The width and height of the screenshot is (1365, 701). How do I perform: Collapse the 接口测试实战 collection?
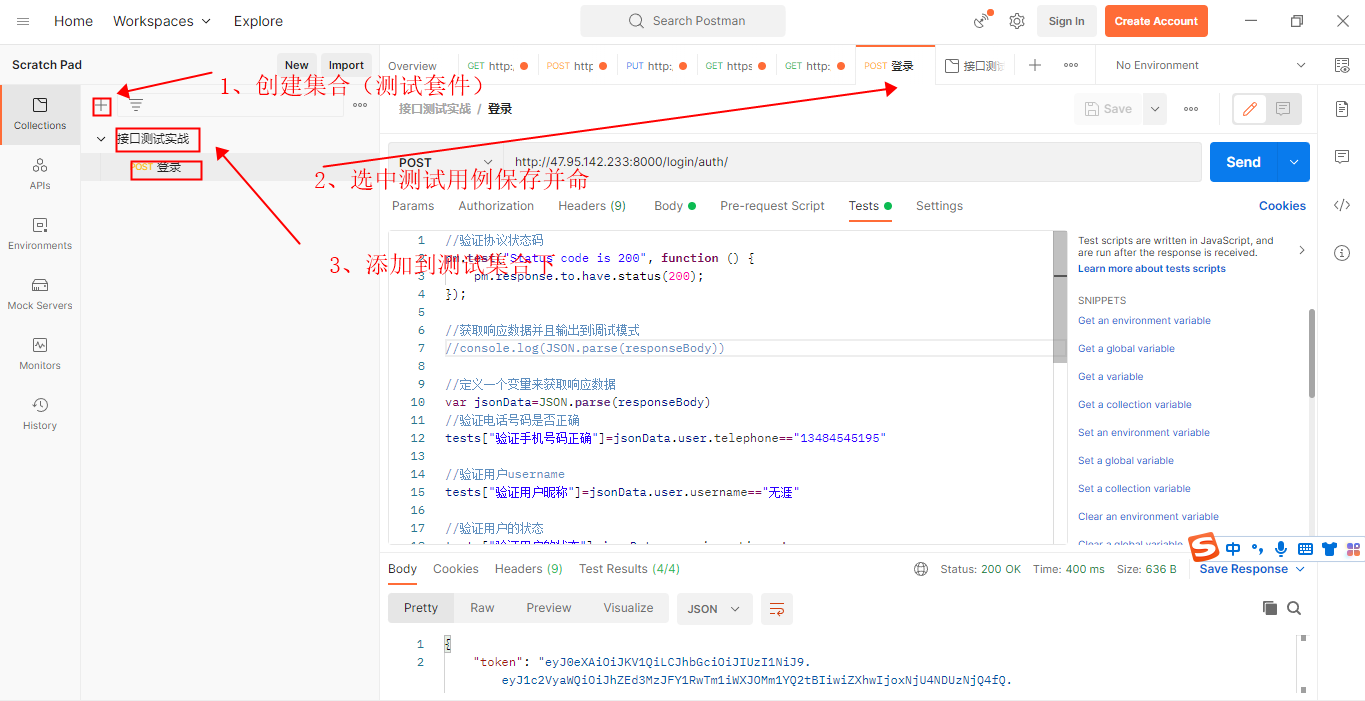[x=101, y=139]
